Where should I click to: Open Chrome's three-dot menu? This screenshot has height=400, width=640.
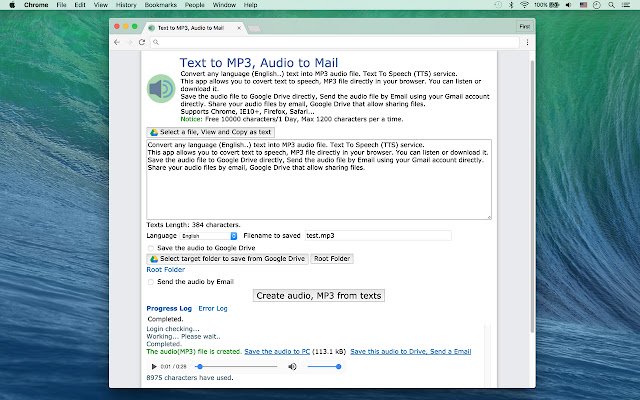point(527,42)
